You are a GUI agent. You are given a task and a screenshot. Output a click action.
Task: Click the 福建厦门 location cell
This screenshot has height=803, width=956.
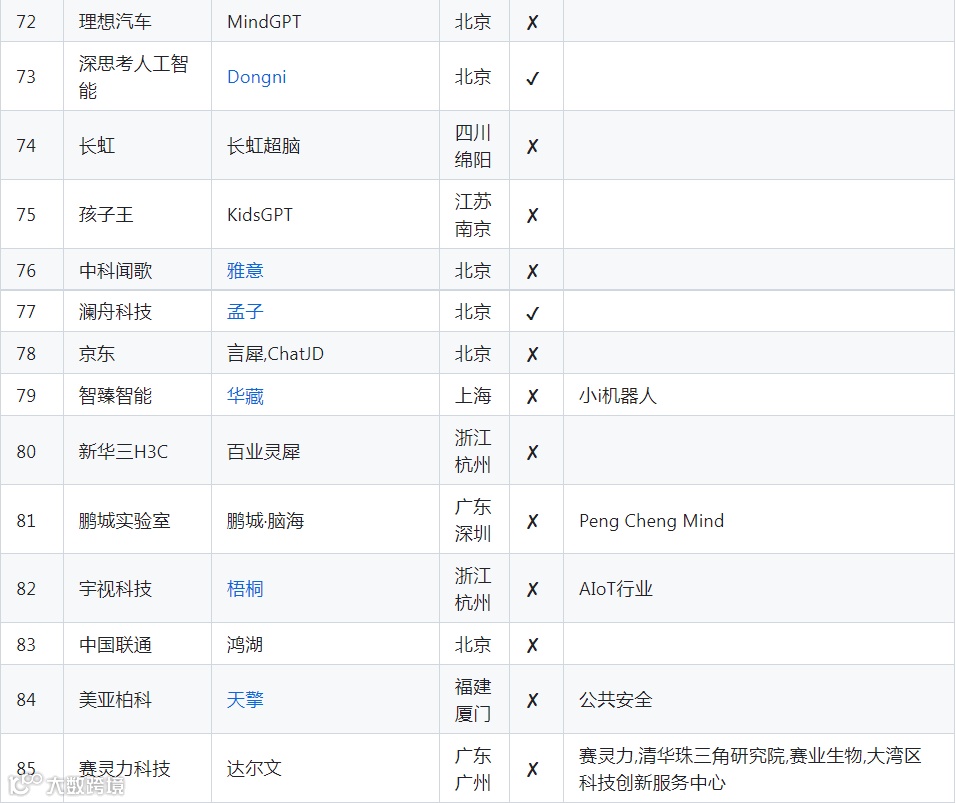coord(474,699)
